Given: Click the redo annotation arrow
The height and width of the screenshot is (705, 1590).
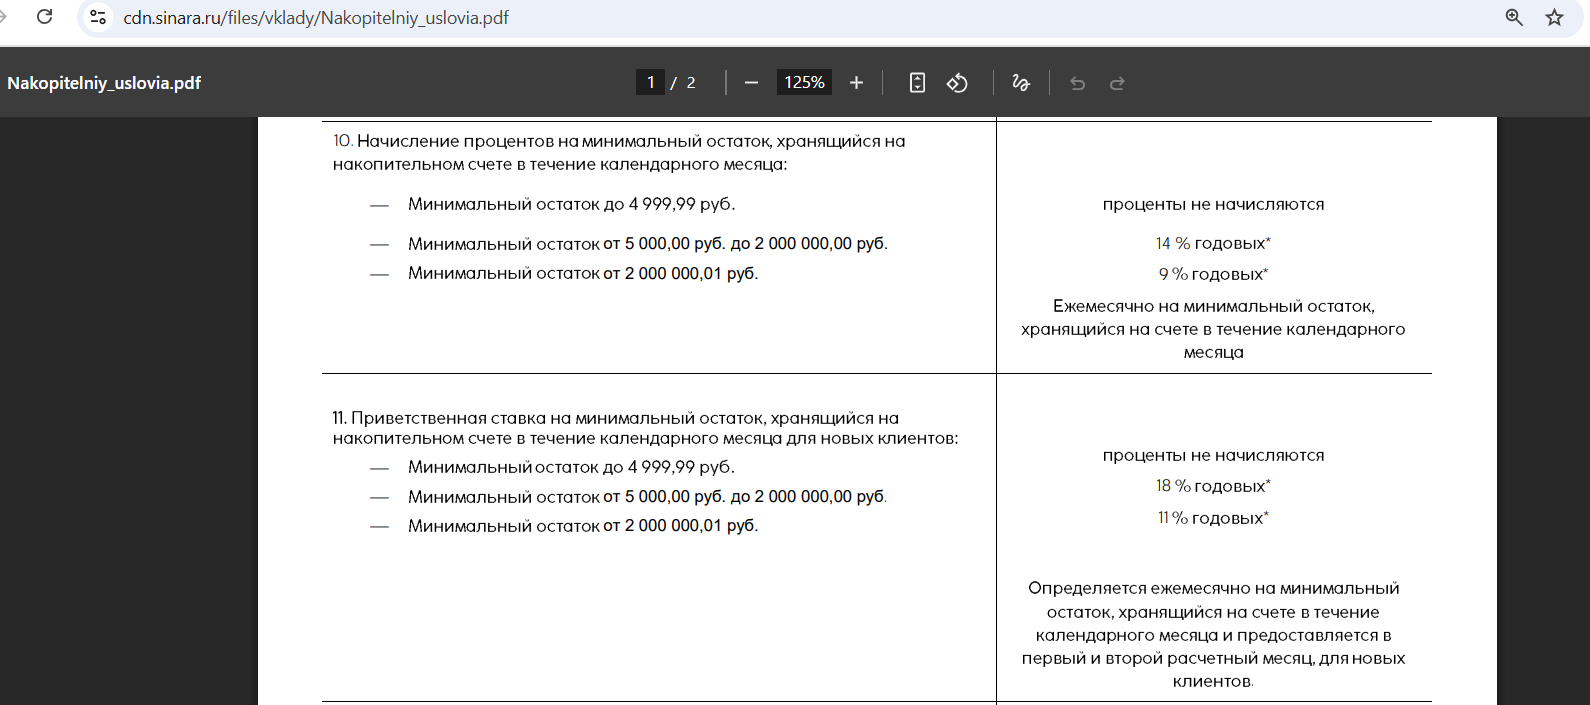Looking at the screenshot, I should point(1117,83).
